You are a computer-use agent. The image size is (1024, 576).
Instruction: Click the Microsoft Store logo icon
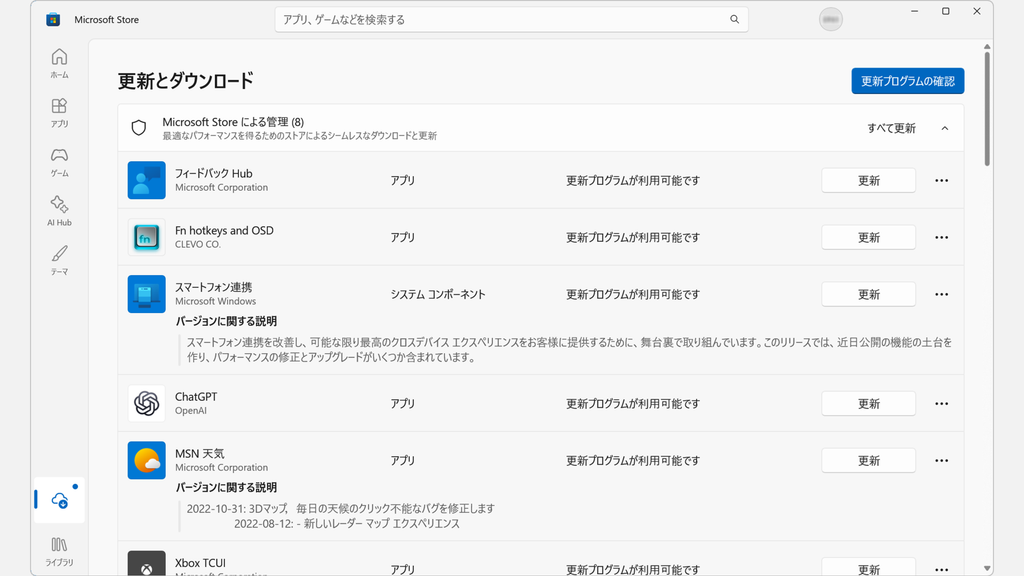point(53,20)
